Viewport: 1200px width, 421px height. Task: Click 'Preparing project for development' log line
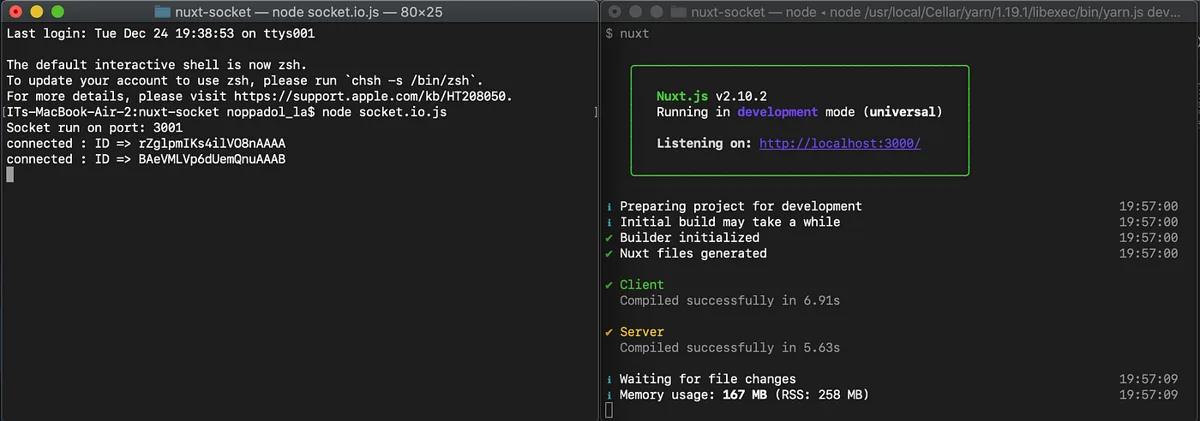point(741,206)
